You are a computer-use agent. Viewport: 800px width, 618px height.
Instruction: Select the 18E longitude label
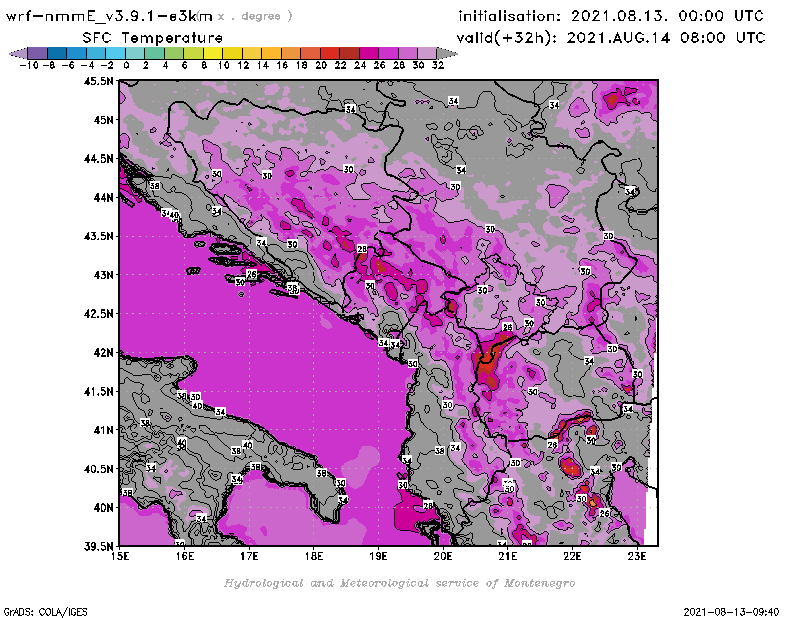coord(314,556)
